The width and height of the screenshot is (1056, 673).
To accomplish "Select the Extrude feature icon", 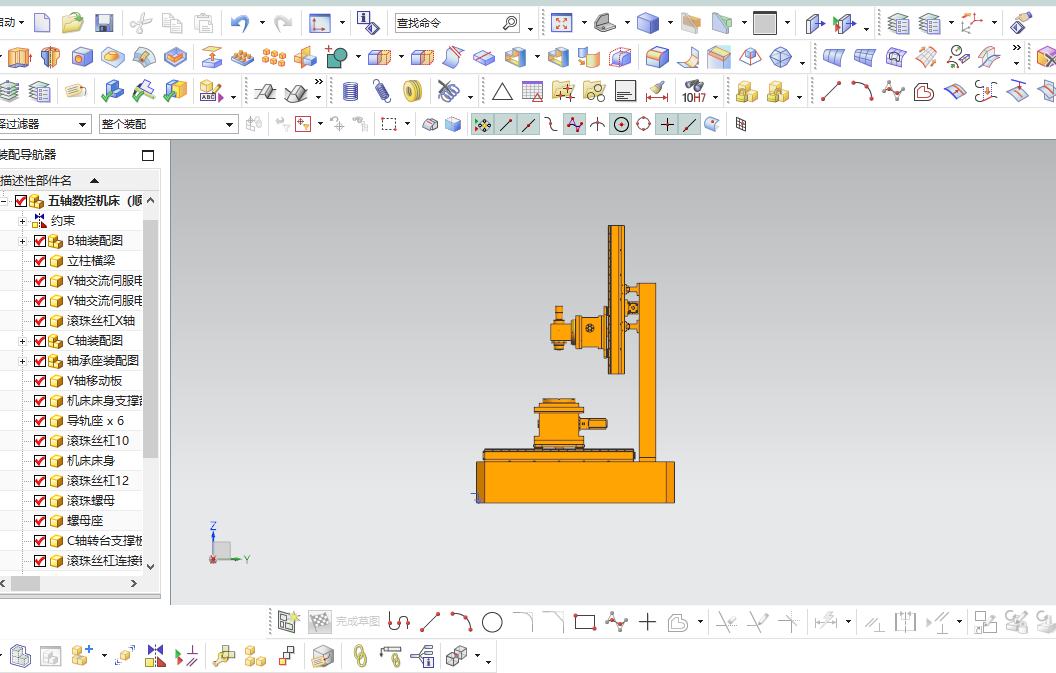I will coord(20,57).
